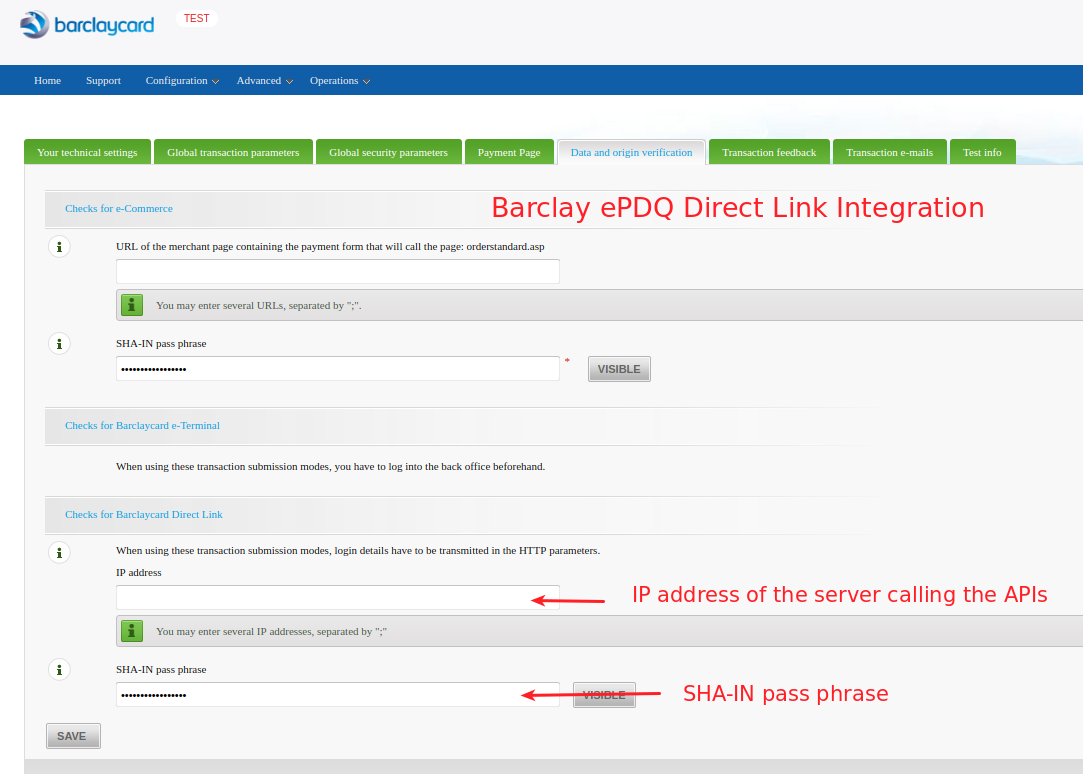Go to Home in navigation bar
The width and height of the screenshot is (1083, 774).
47,81
